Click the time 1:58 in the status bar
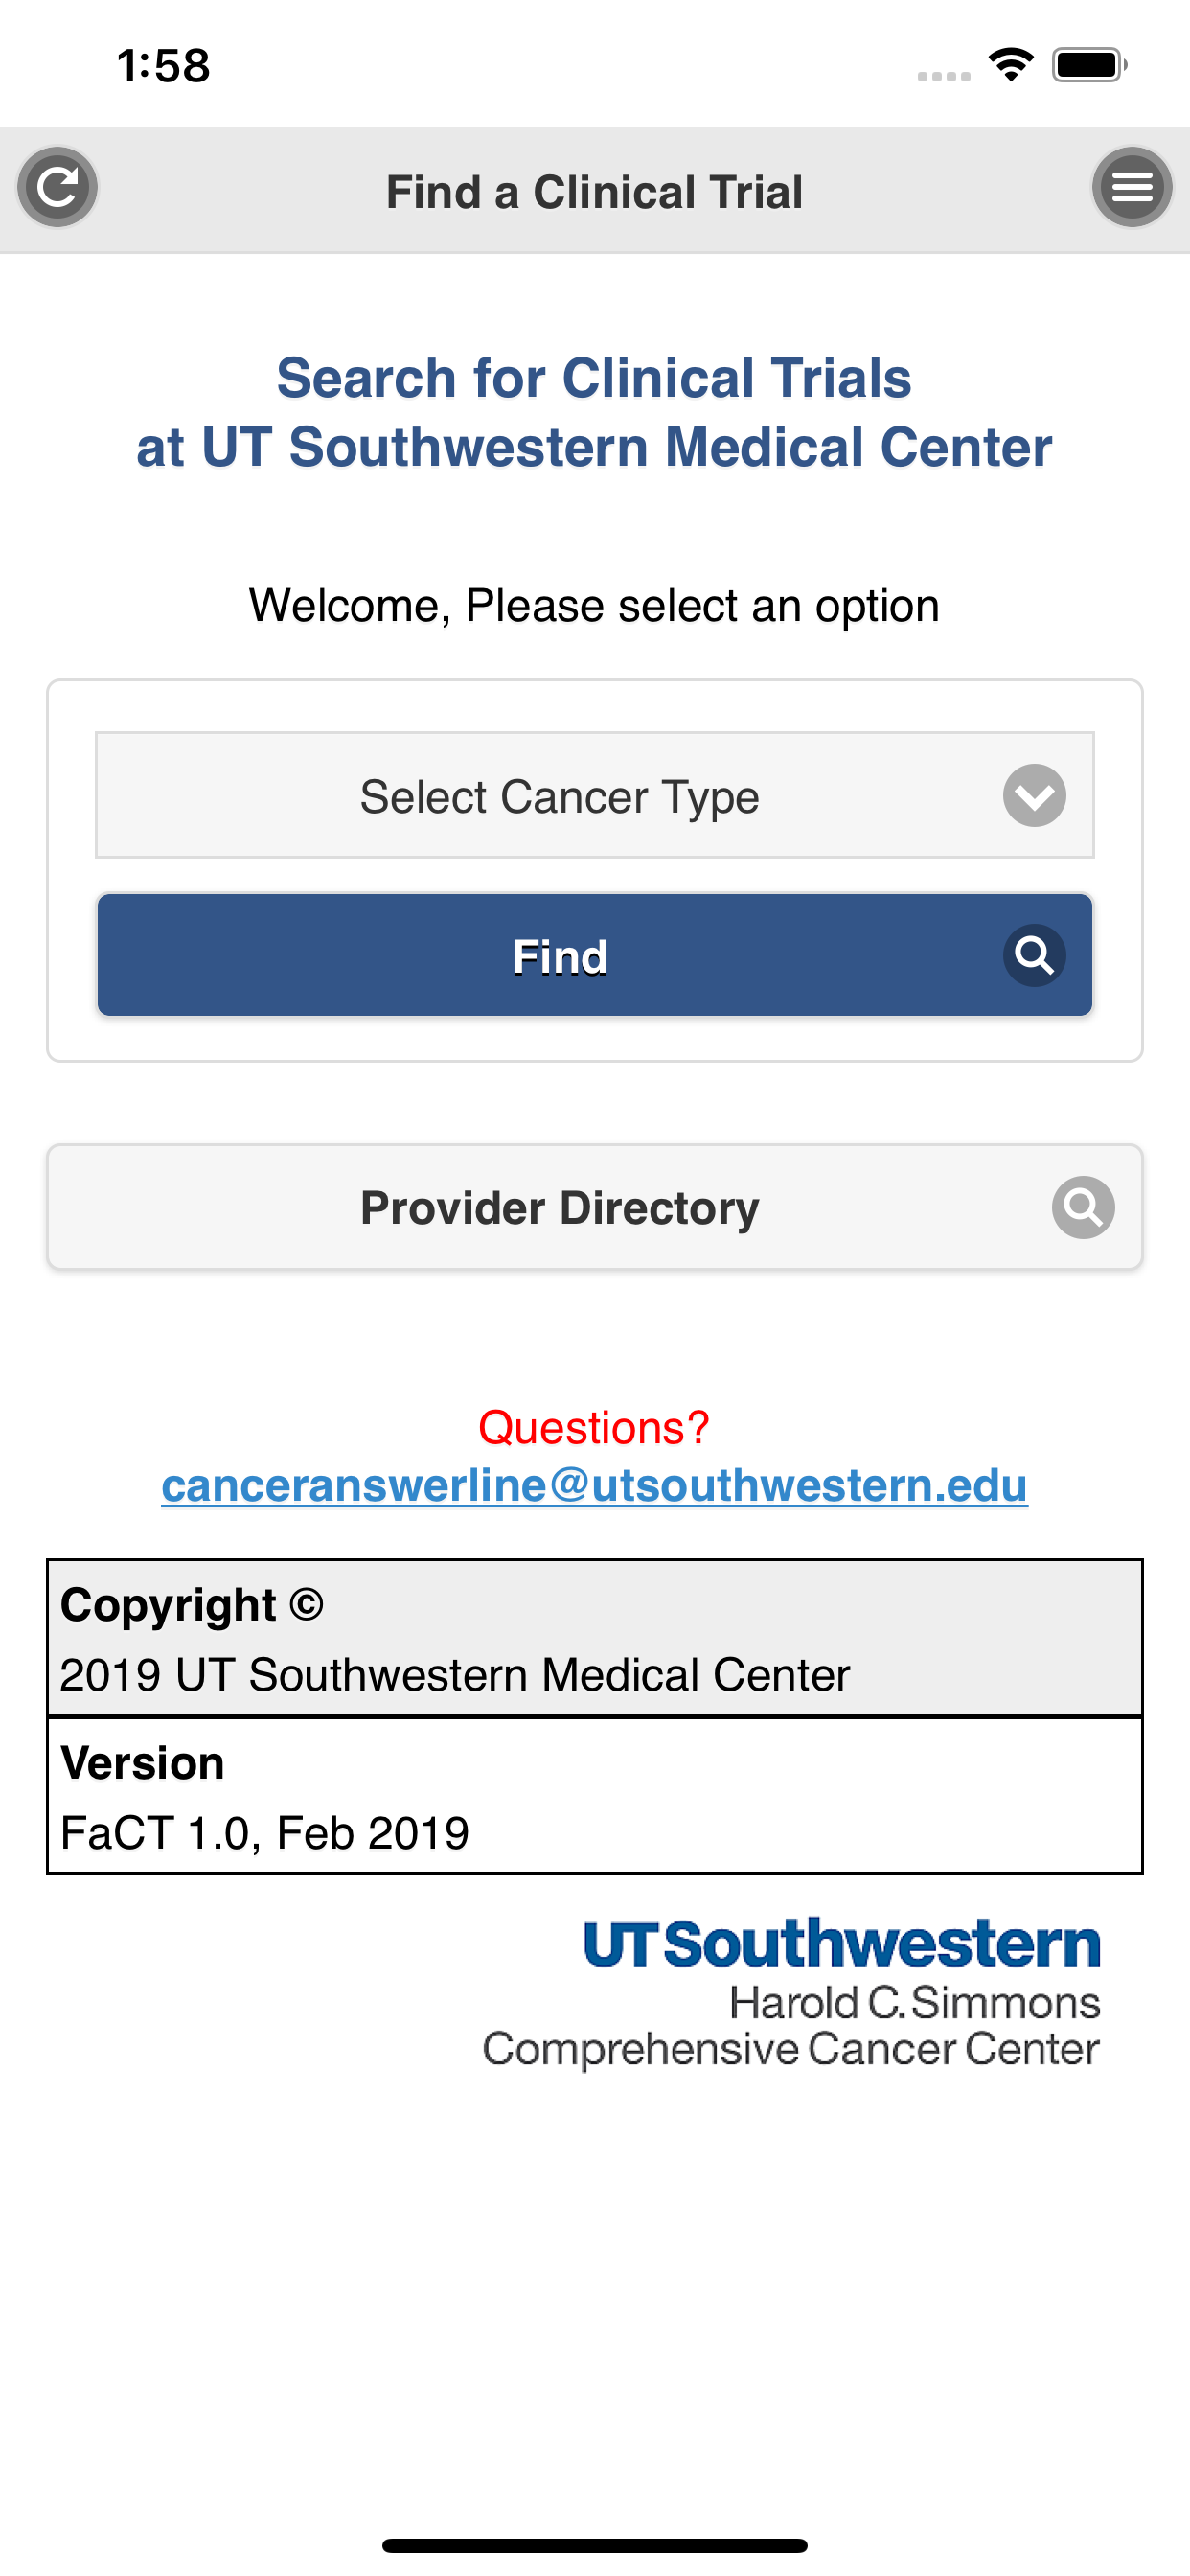Image resolution: width=1190 pixels, height=2576 pixels. pos(163,64)
